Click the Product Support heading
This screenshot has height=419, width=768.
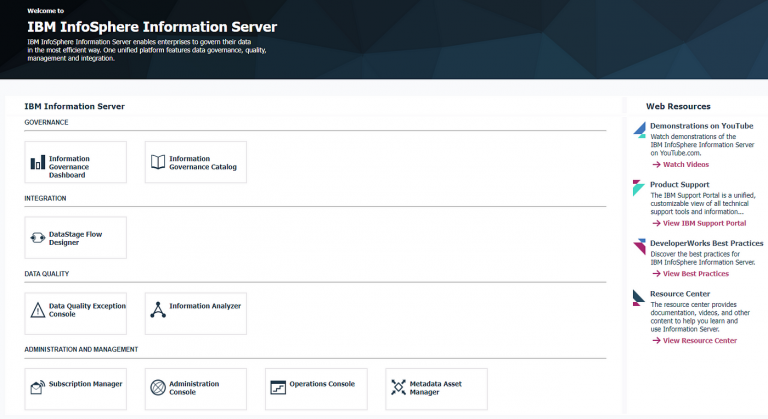pyautogui.click(x=679, y=185)
